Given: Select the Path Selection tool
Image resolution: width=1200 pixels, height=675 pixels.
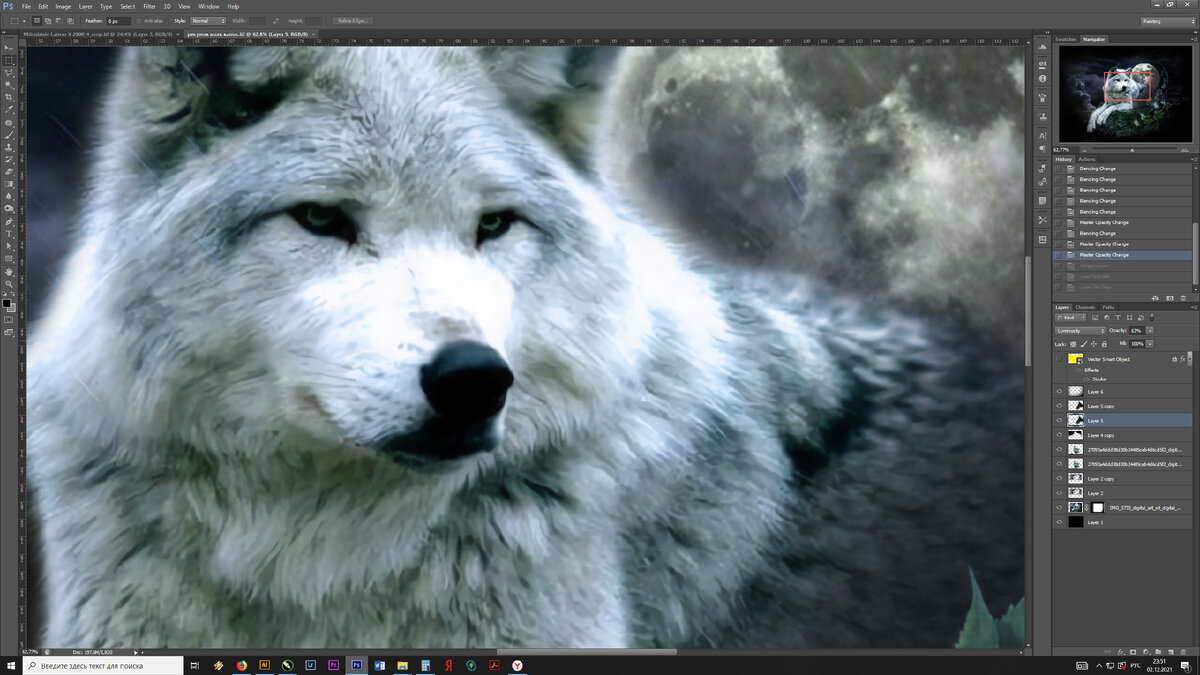Looking at the screenshot, I should click(x=9, y=245).
